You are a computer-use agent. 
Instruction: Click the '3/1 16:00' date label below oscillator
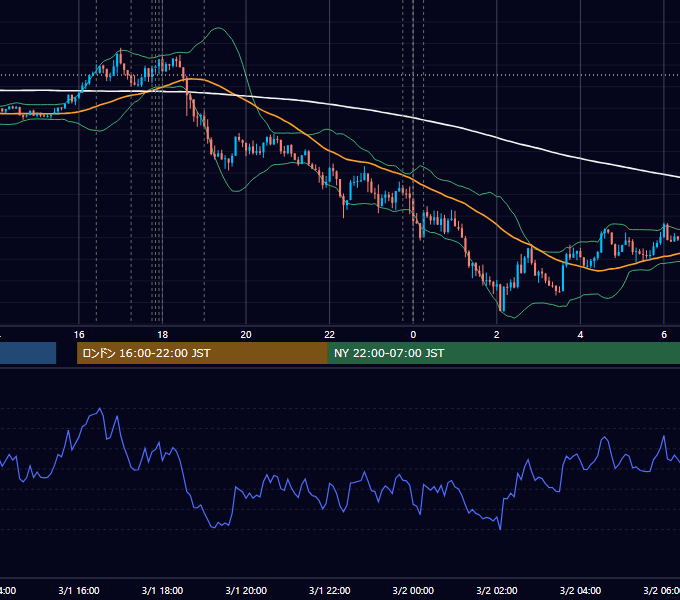tap(79, 590)
